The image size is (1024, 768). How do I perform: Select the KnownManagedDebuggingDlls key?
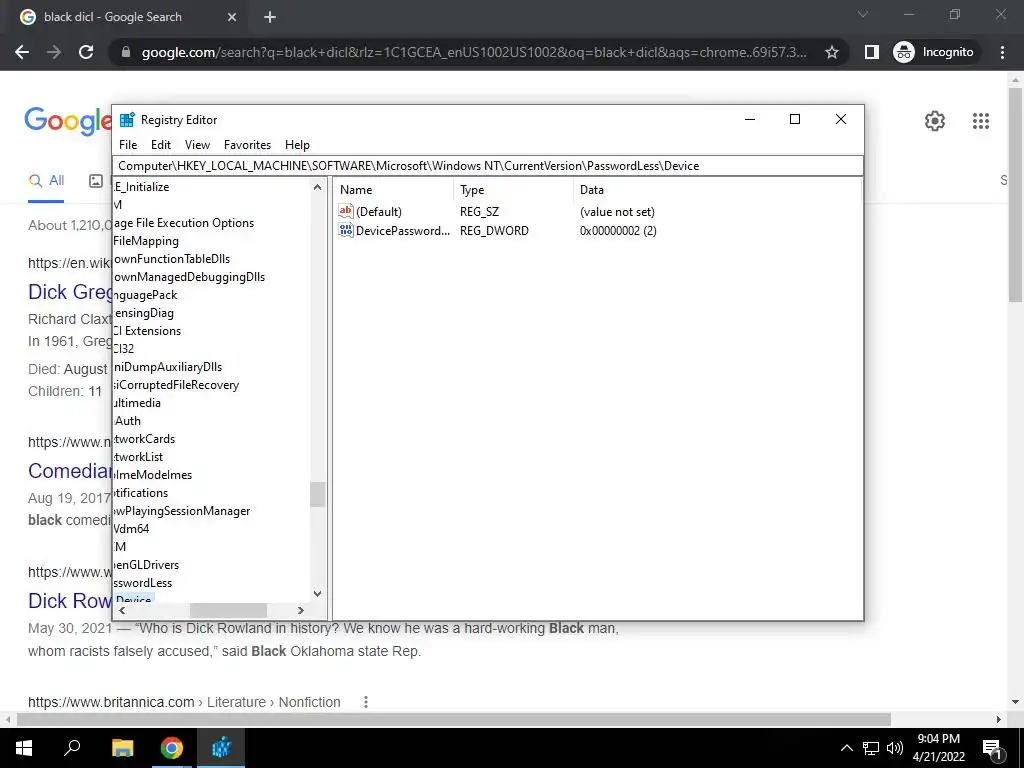point(189,277)
